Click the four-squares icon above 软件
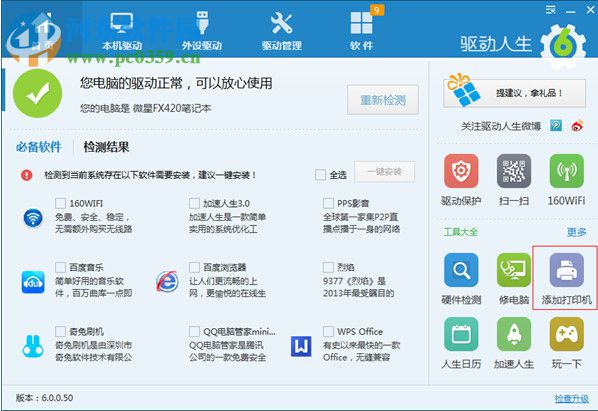This screenshot has width=598, height=411. click(361, 23)
